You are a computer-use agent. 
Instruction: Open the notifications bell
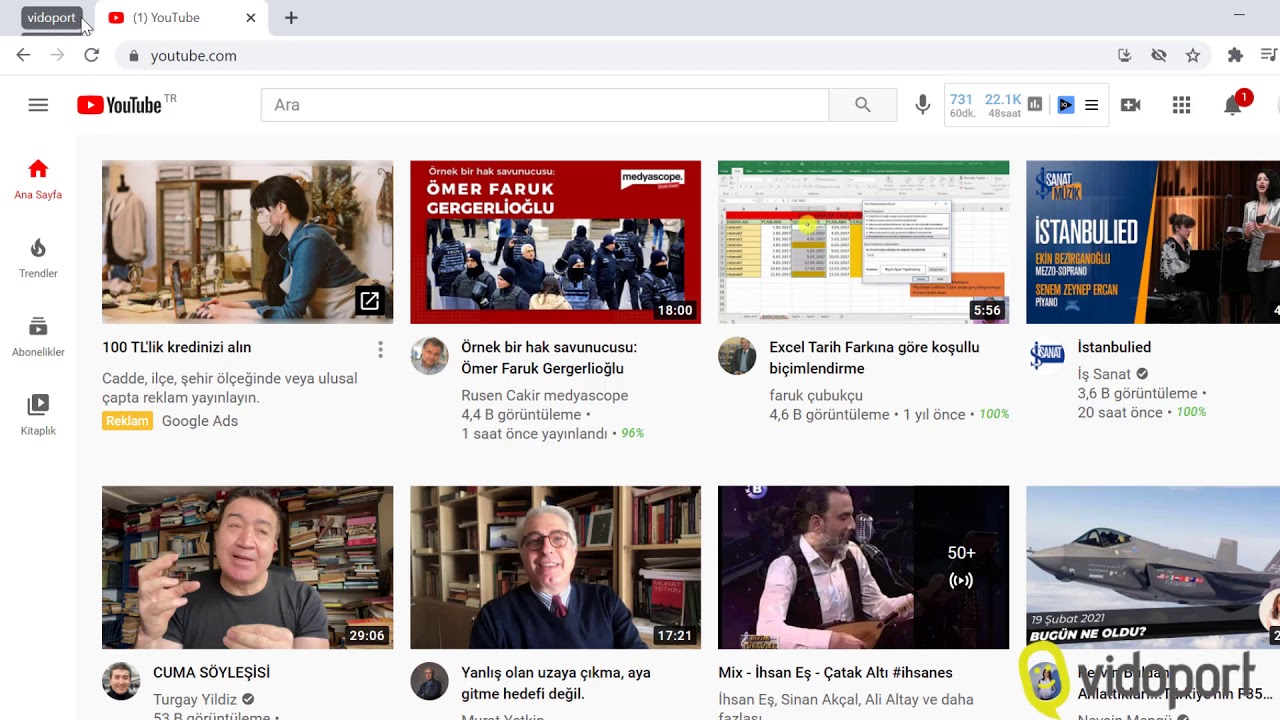[x=1233, y=105]
